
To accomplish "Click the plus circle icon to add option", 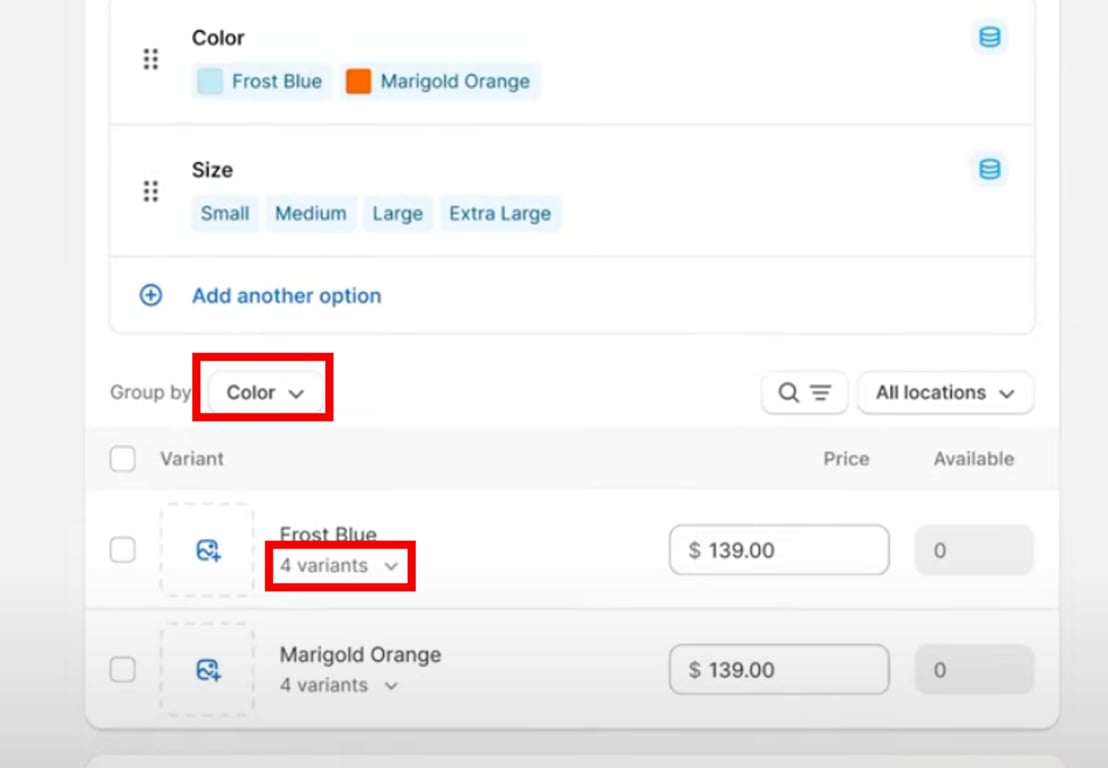I will [x=151, y=295].
